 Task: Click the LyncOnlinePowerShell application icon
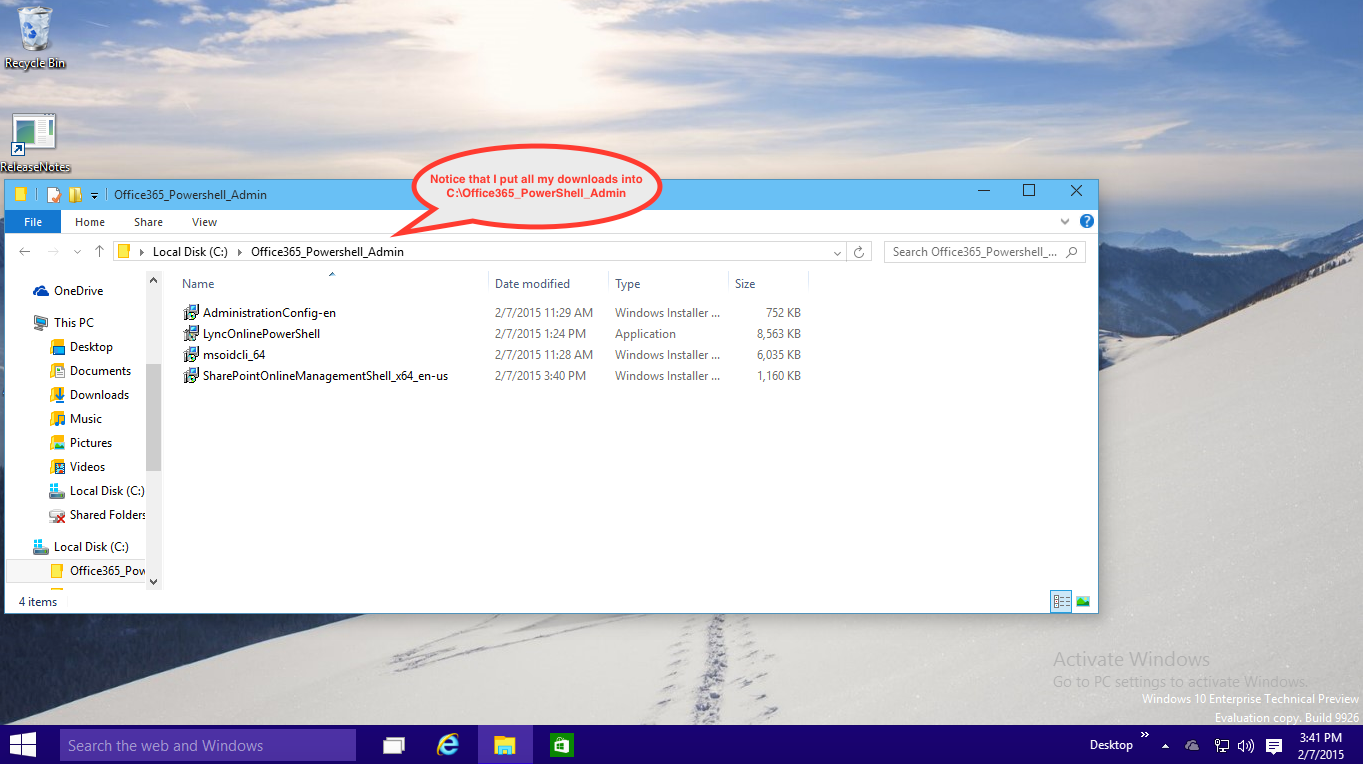(191, 334)
